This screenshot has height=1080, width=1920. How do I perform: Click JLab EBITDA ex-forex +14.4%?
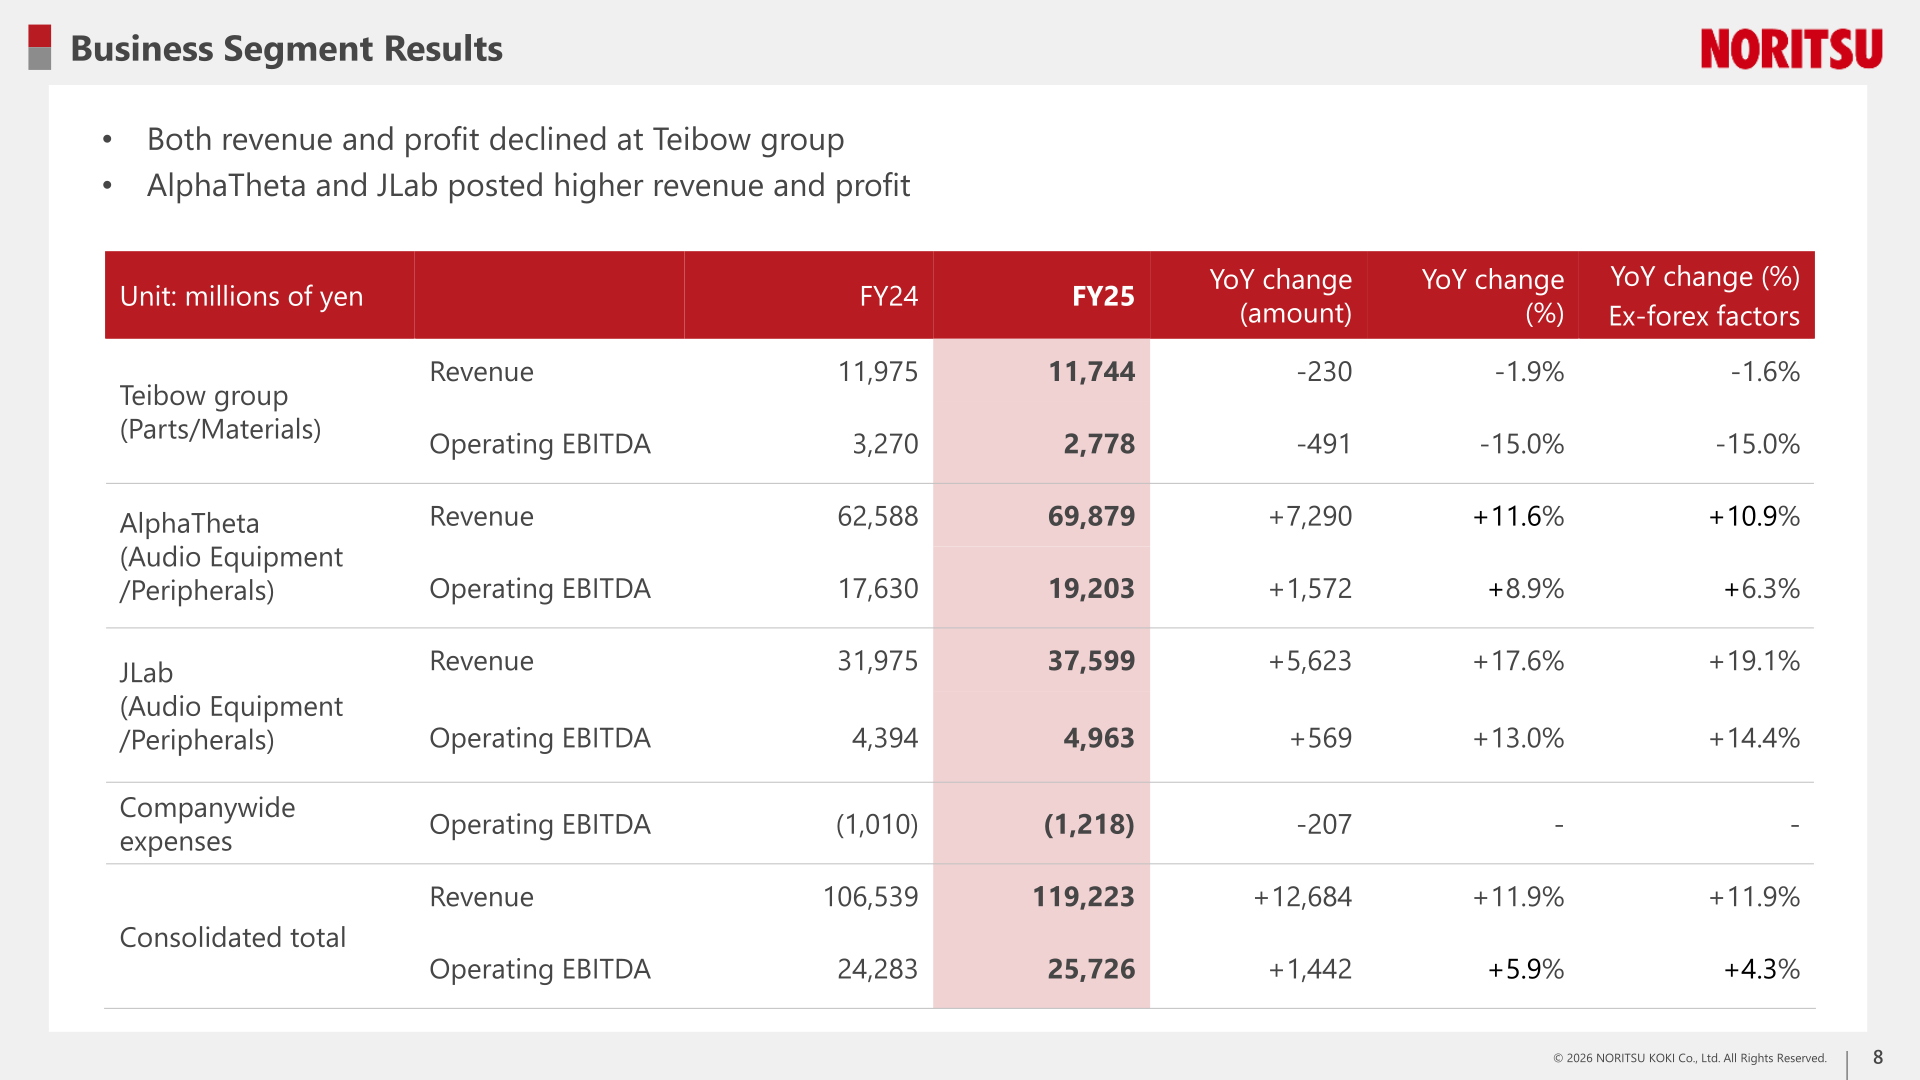pyautogui.click(x=1754, y=738)
